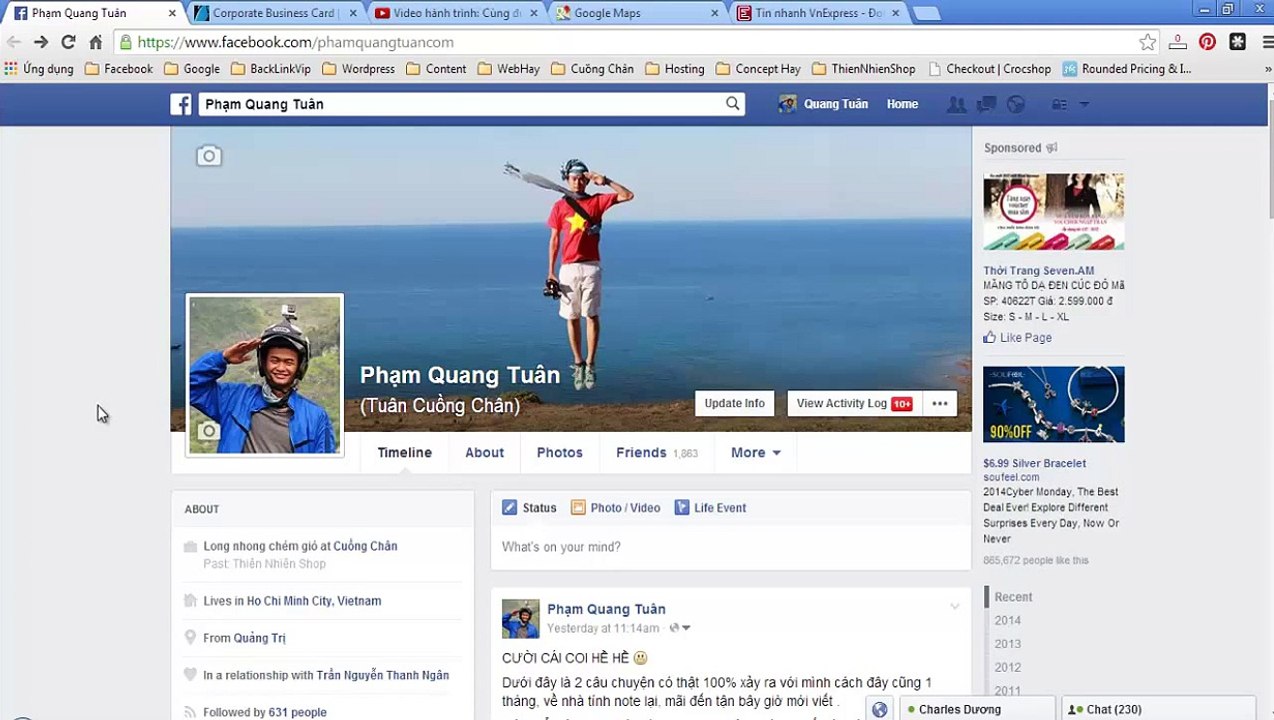
Task: Open the Thời Trang Seven.AM ad image
Action: (x=1054, y=212)
